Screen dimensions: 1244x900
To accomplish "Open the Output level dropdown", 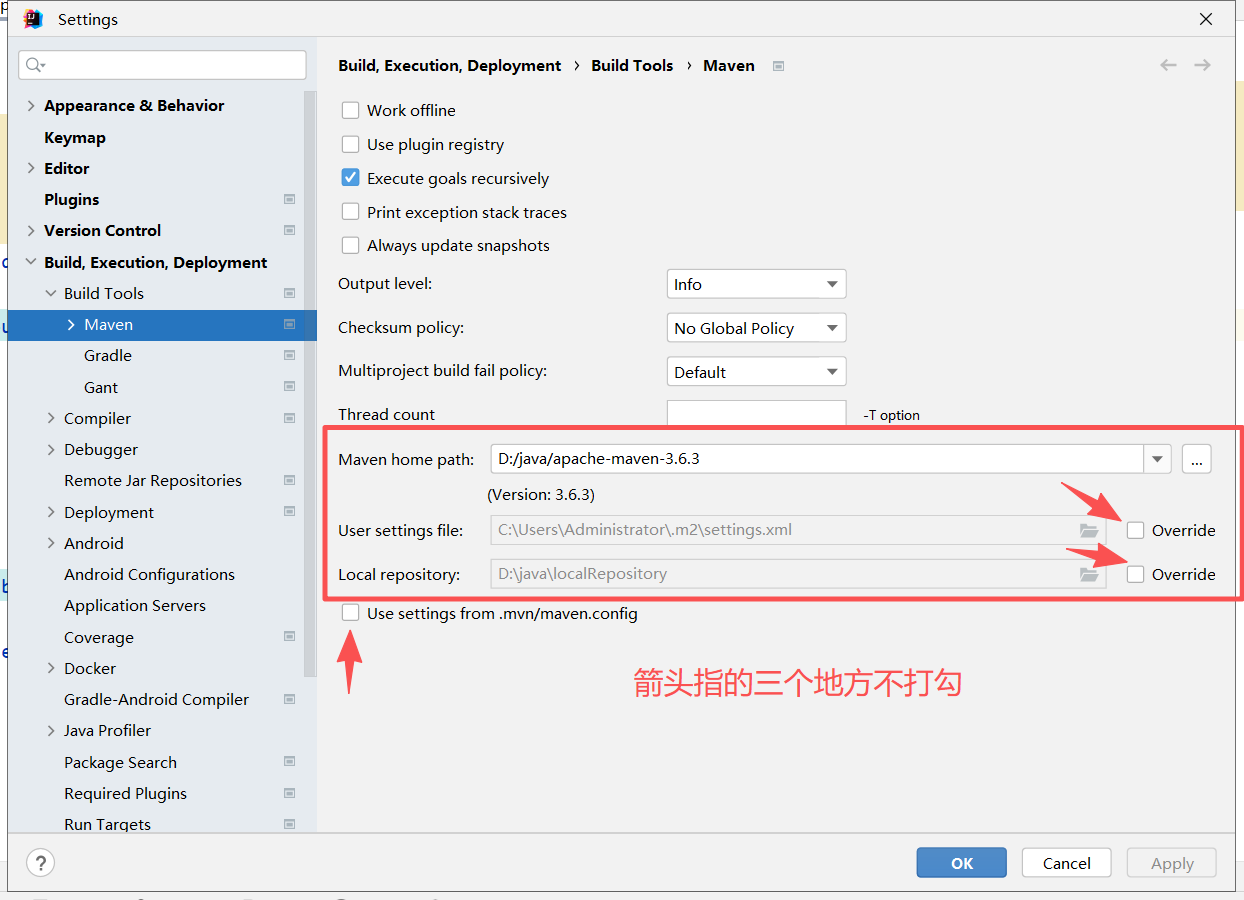I will [x=756, y=284].
